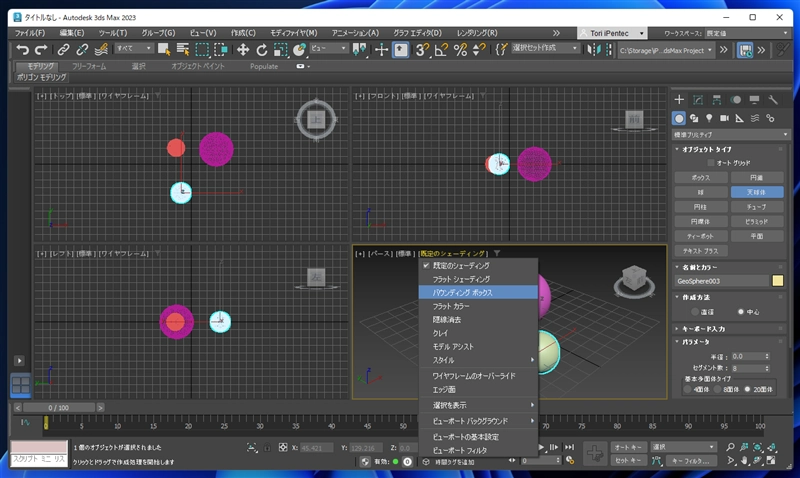Open the Utilities wrench panel icon
The width and height of the screenshot is (800, 478).
[773, 99]
